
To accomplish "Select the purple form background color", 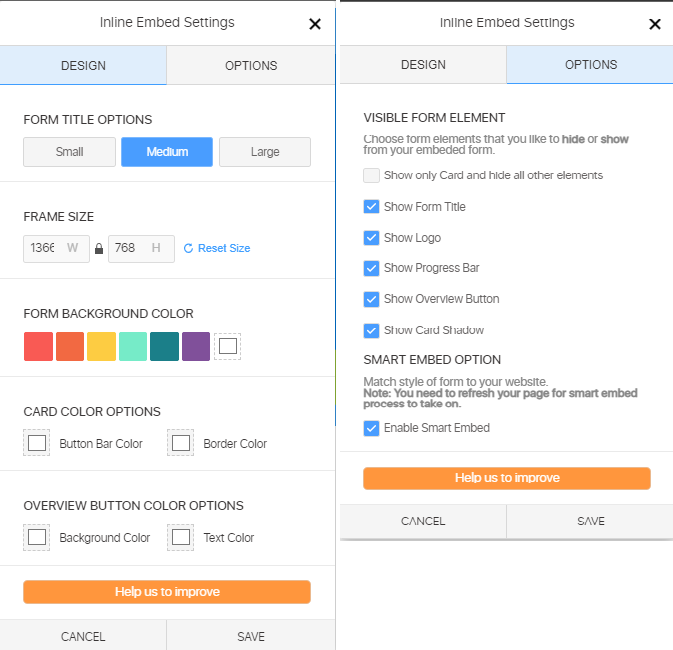I will [196, 346].
